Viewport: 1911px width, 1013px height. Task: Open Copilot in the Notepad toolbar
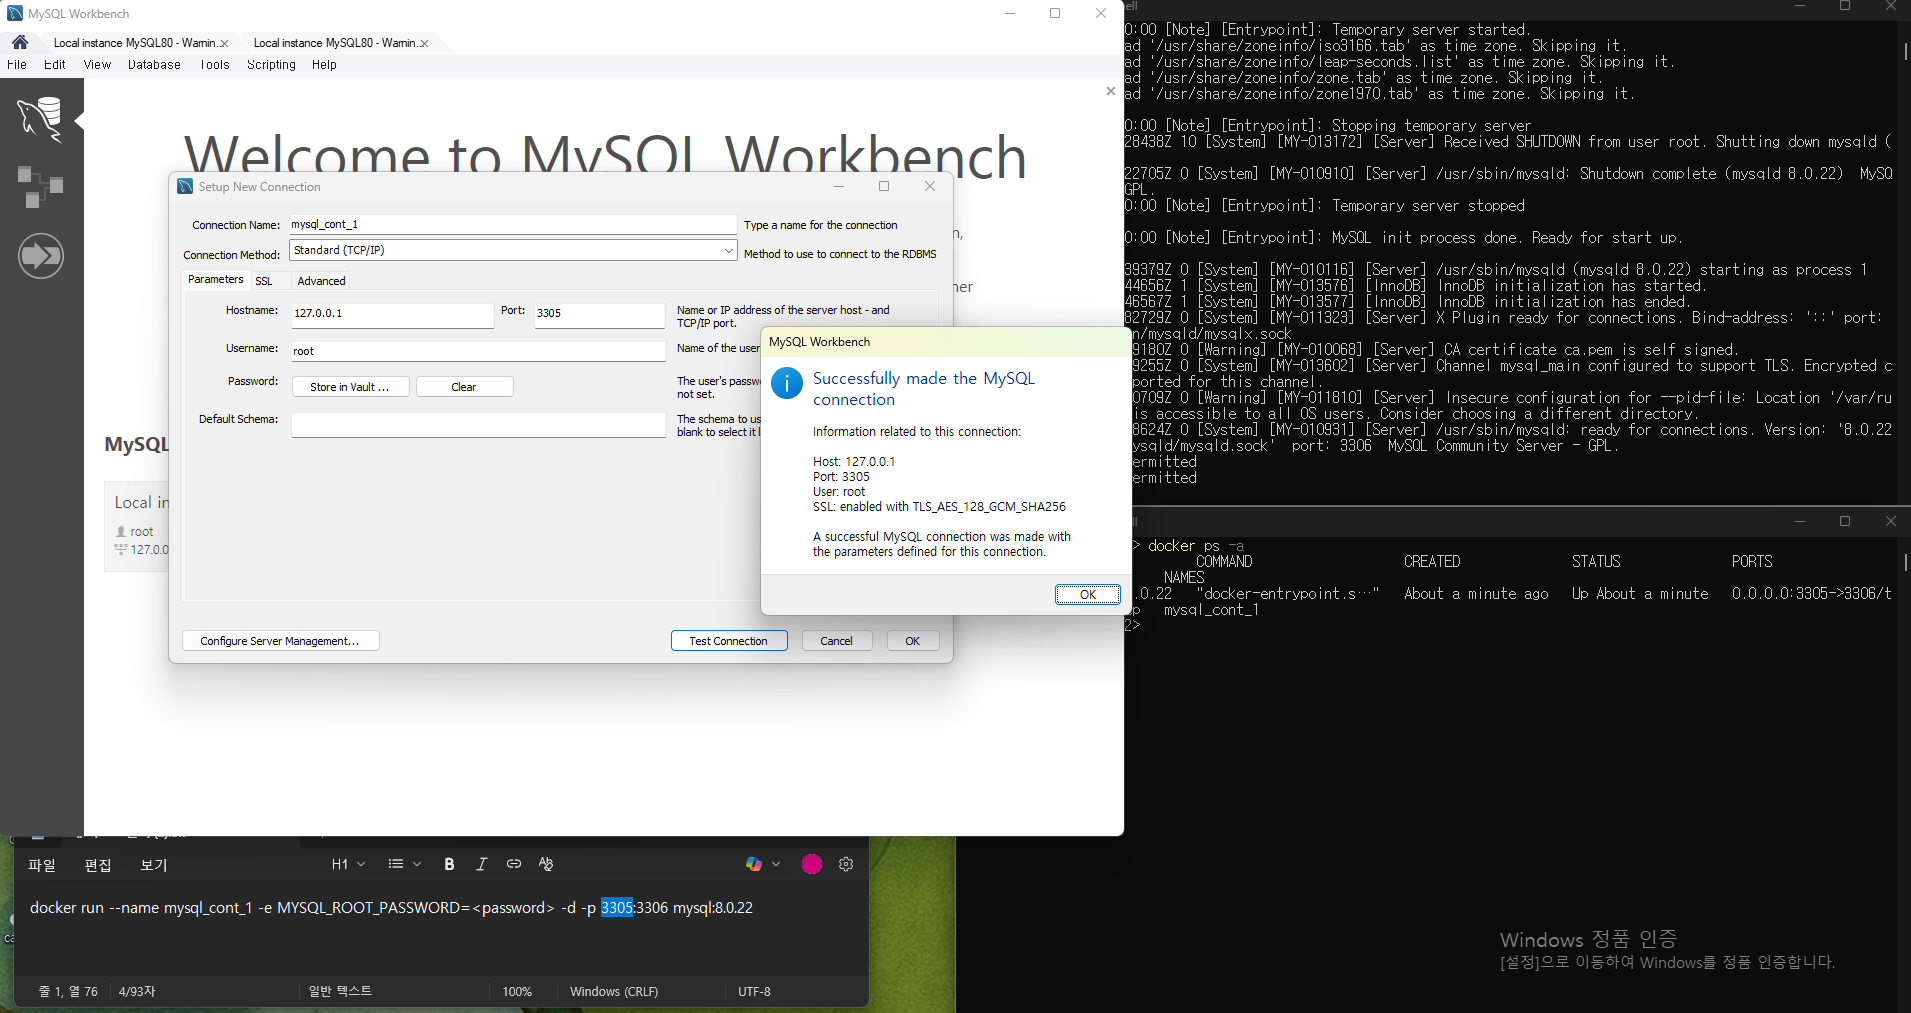(x=754, y=864)
